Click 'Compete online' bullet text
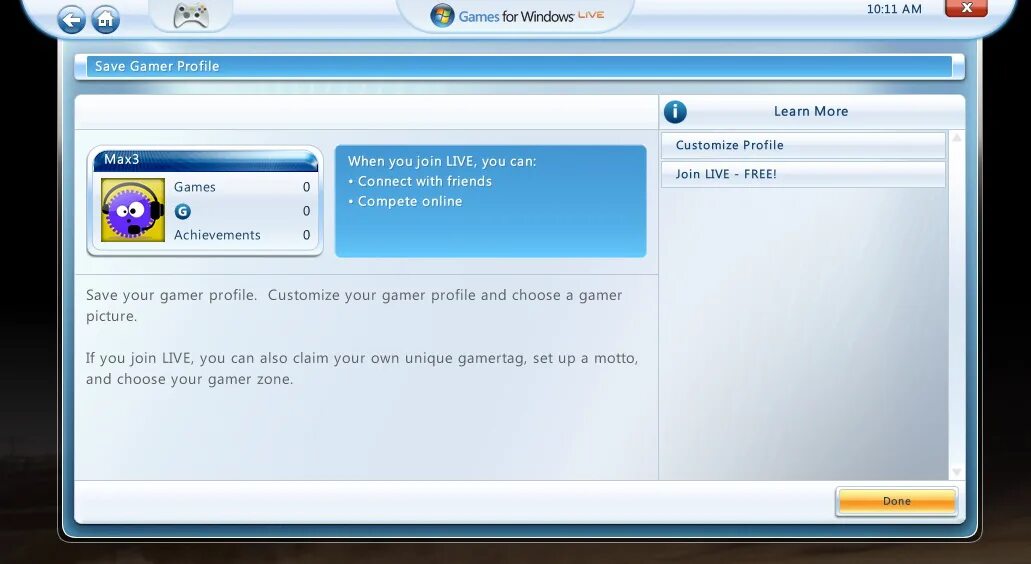Image resolution: width=1031 pixels, height=564 pixels. click(410, 202)
